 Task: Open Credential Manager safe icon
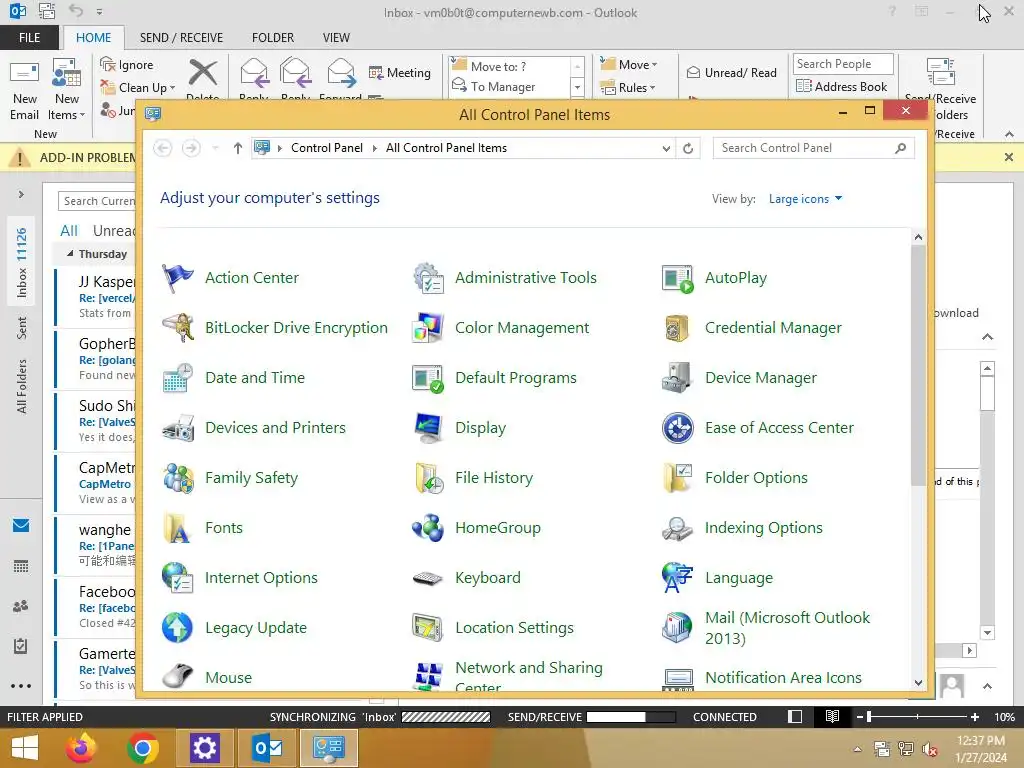[x=677, y=328]
